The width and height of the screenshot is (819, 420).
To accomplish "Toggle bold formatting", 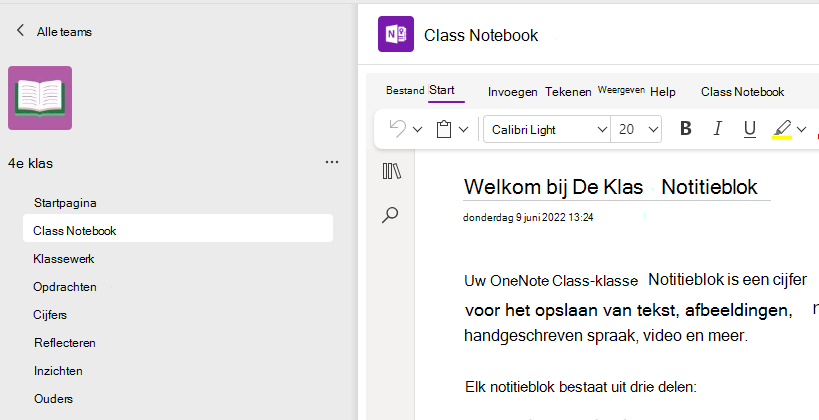I will (x=686, y=129).
